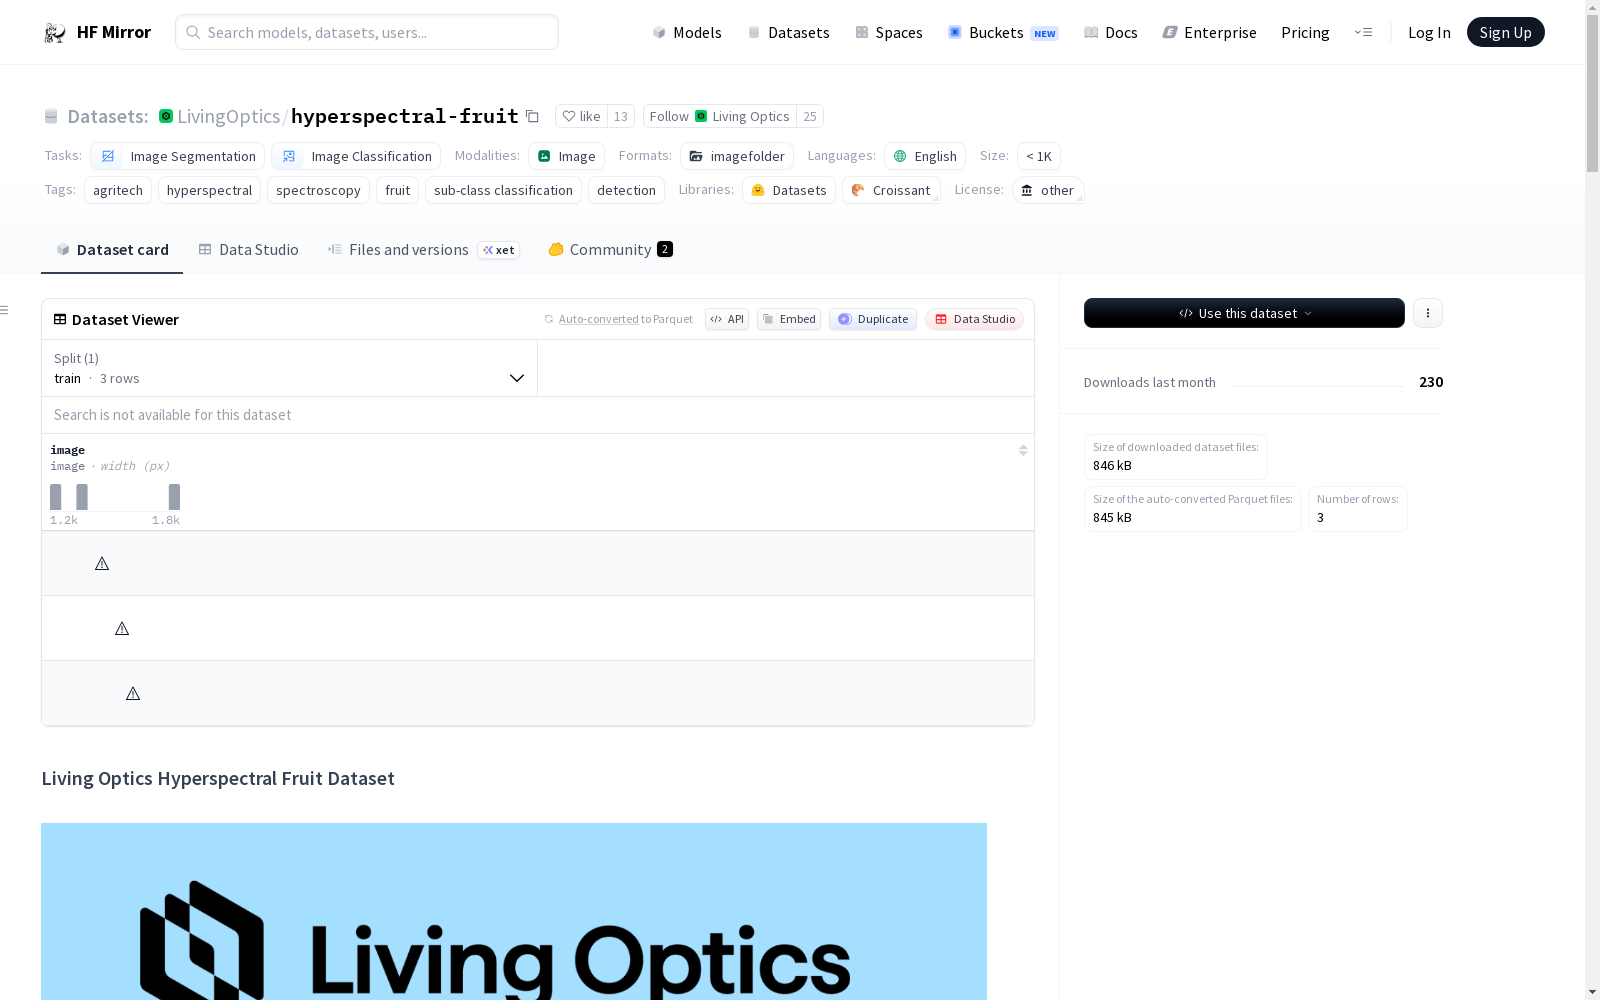Click the like count 13

coord(621,117)
